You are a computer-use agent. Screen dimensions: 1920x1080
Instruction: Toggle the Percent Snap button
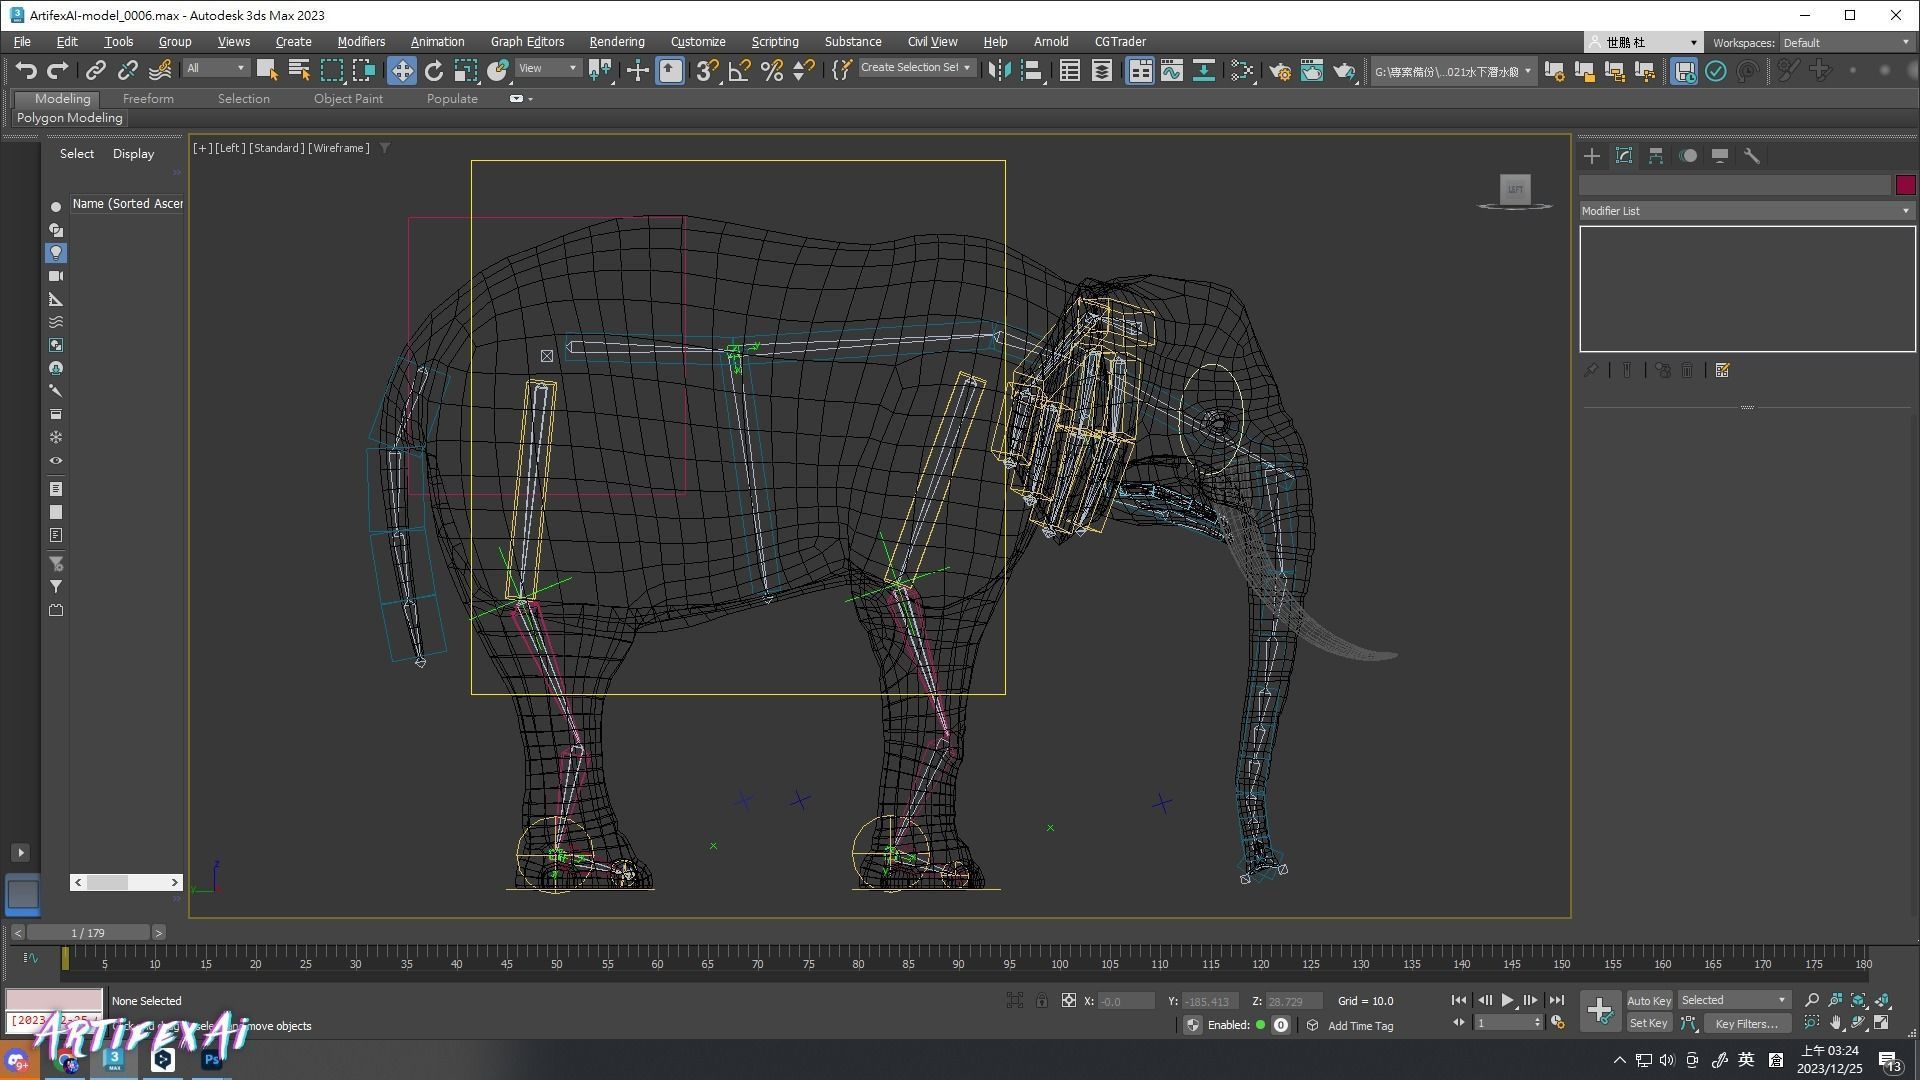(771, 70)
